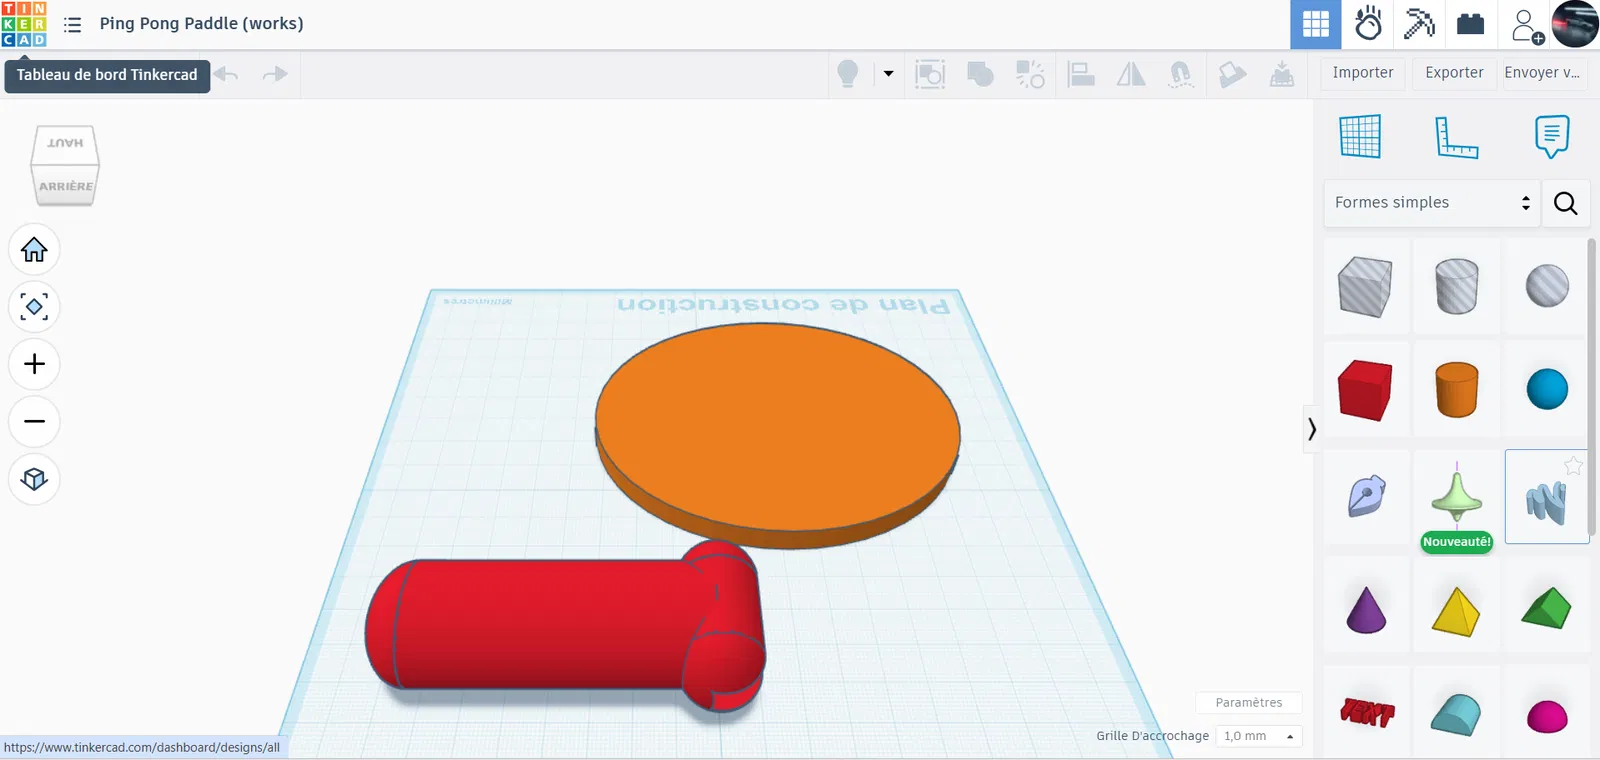Zoom in with the plus button
This screenshot has height=760, width=1600.
click(x=34, y=364)
